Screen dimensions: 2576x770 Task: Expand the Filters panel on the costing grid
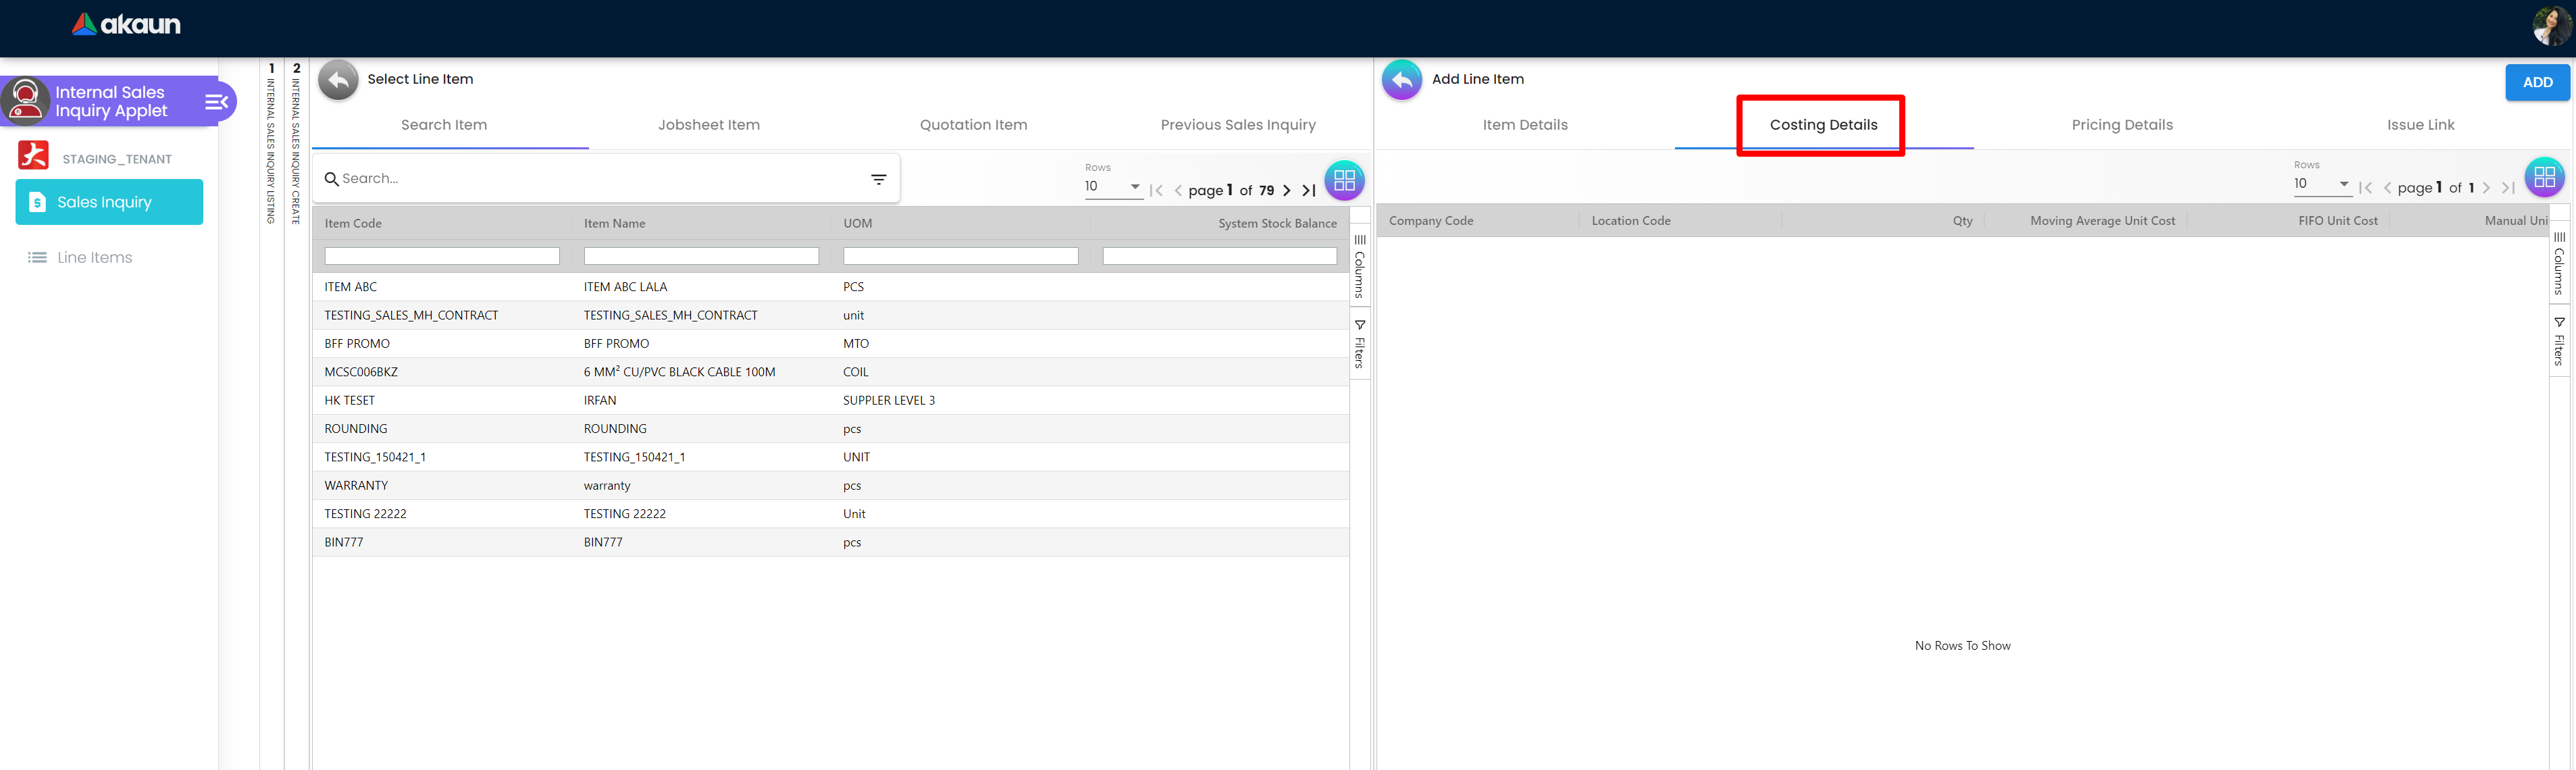point(2558,341)
